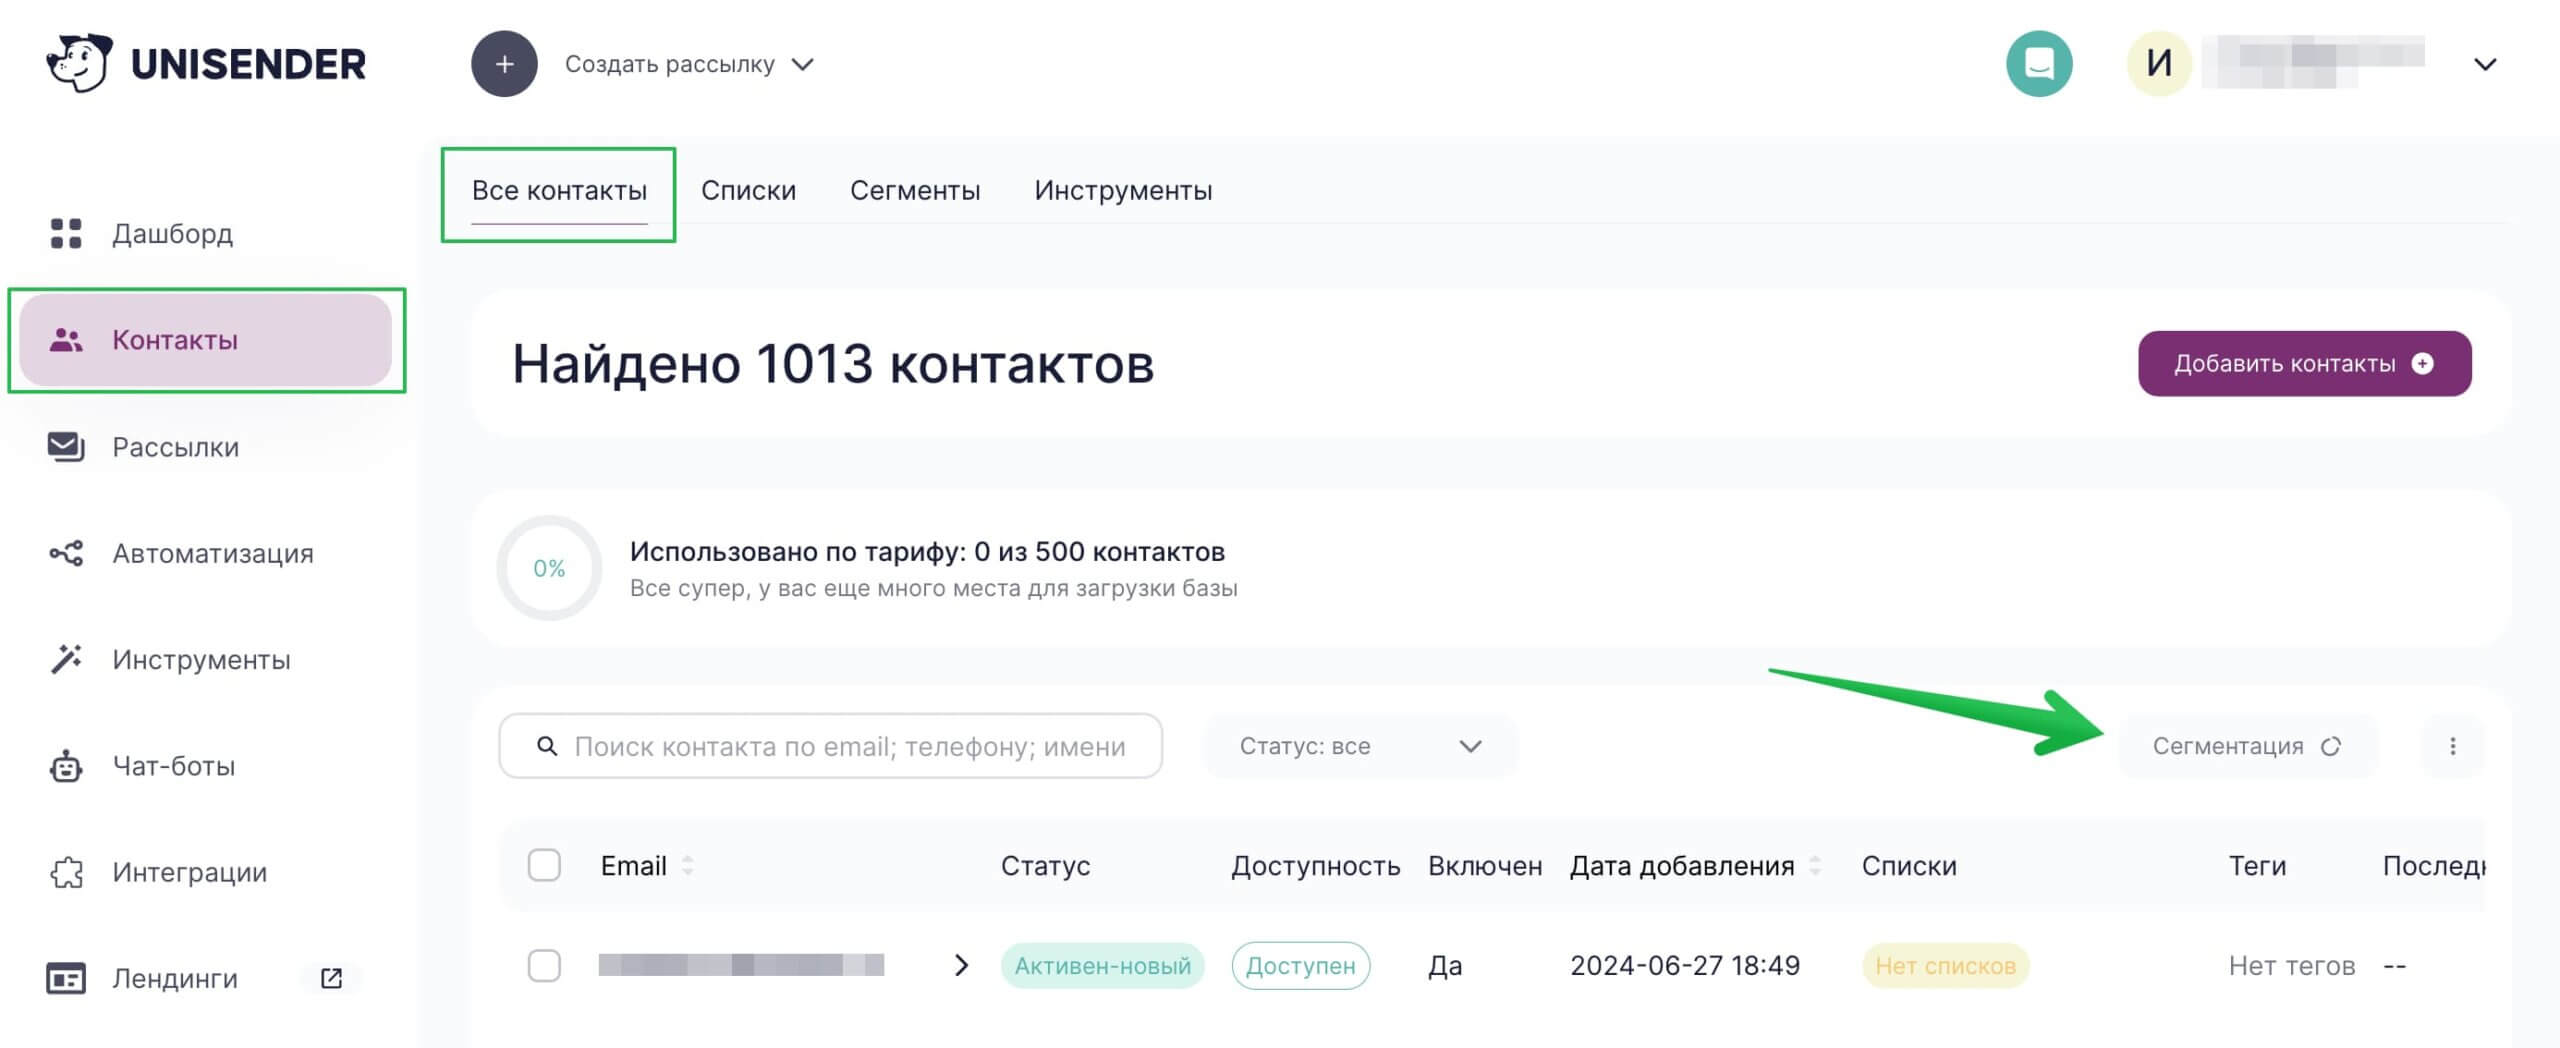
Task: Click the Инструменты magic wand icon
Action: [66, 659]
